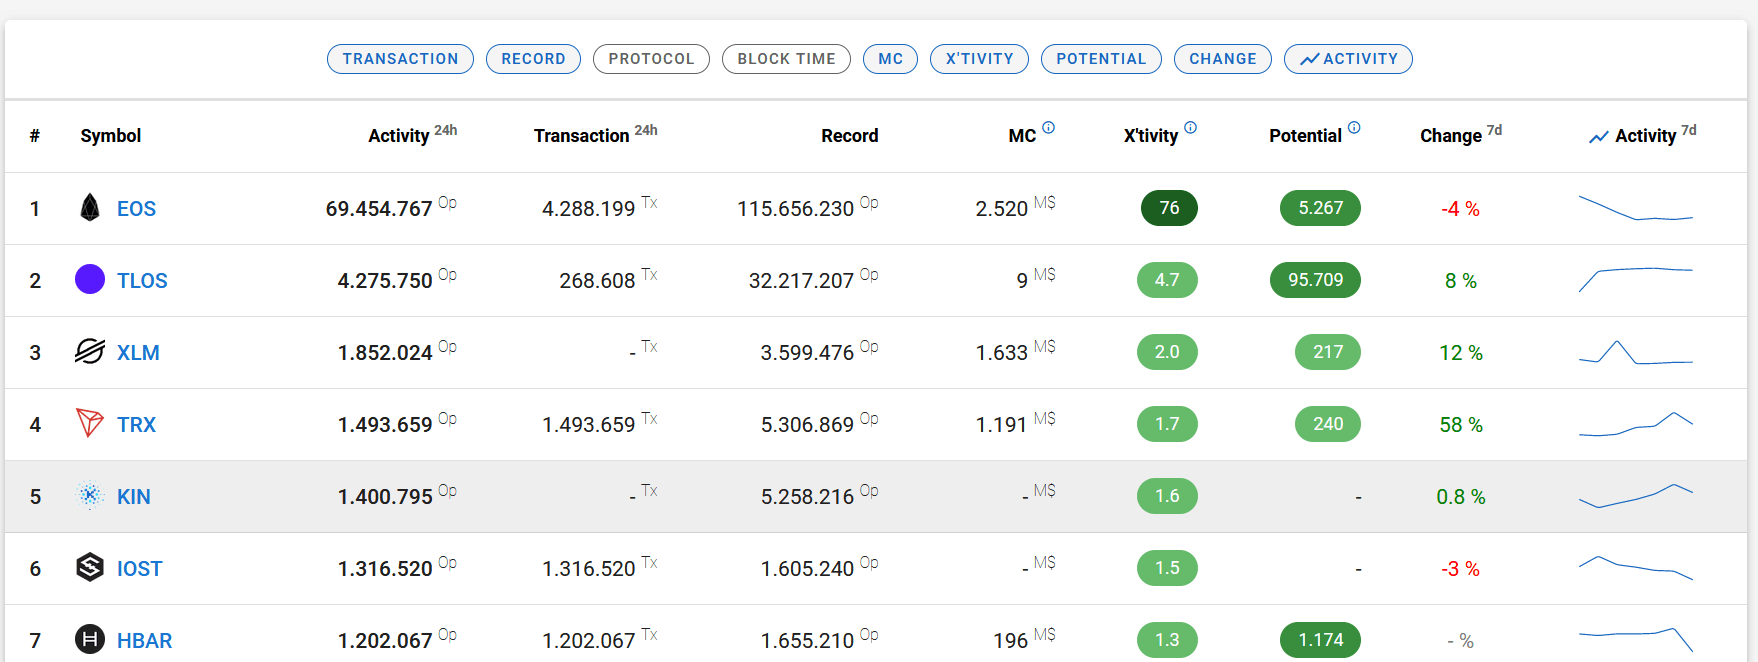The height and width of the screenshot is (662, 1758).
Task: Open the TLOS symbol link
Action: [142, 281]
